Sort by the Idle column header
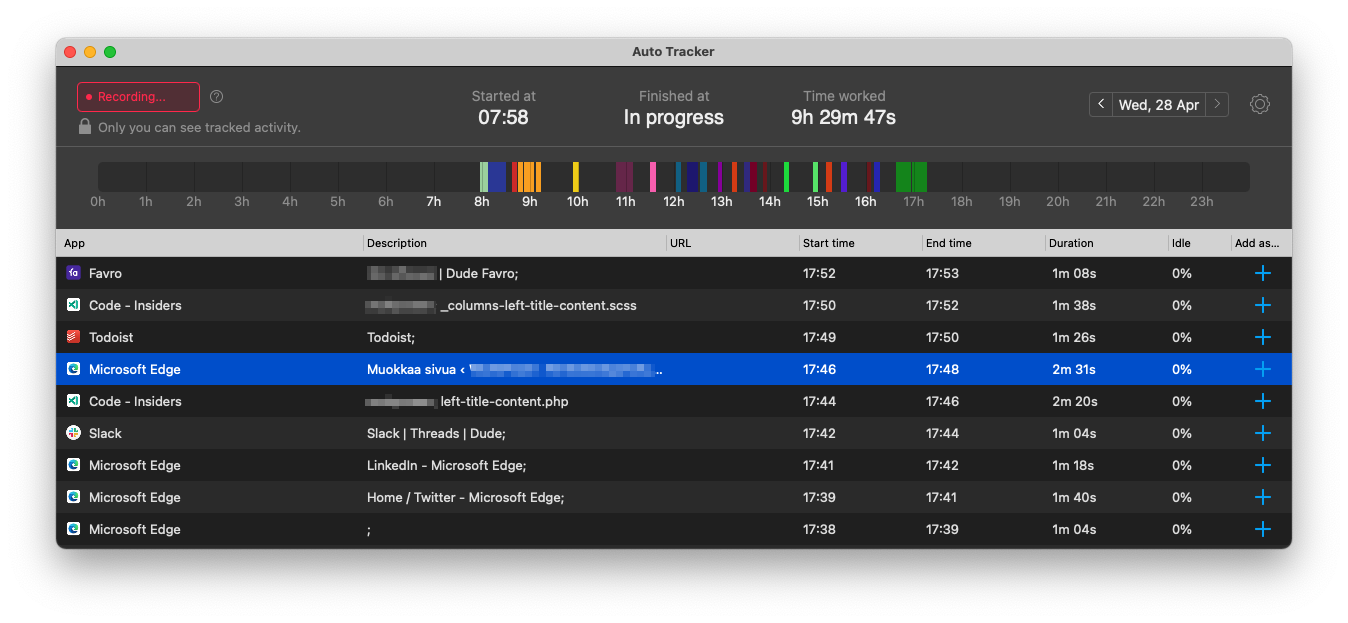1348x623 pixels. coord(1200,243)
